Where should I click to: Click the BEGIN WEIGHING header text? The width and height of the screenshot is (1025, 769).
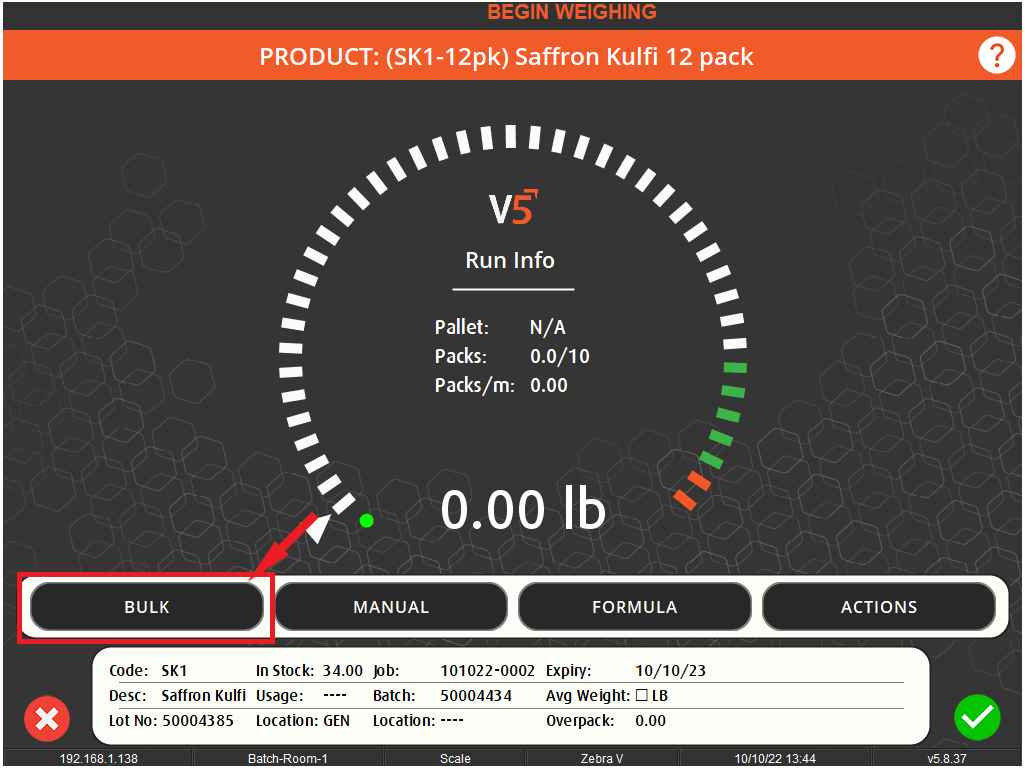coord(572,12)
